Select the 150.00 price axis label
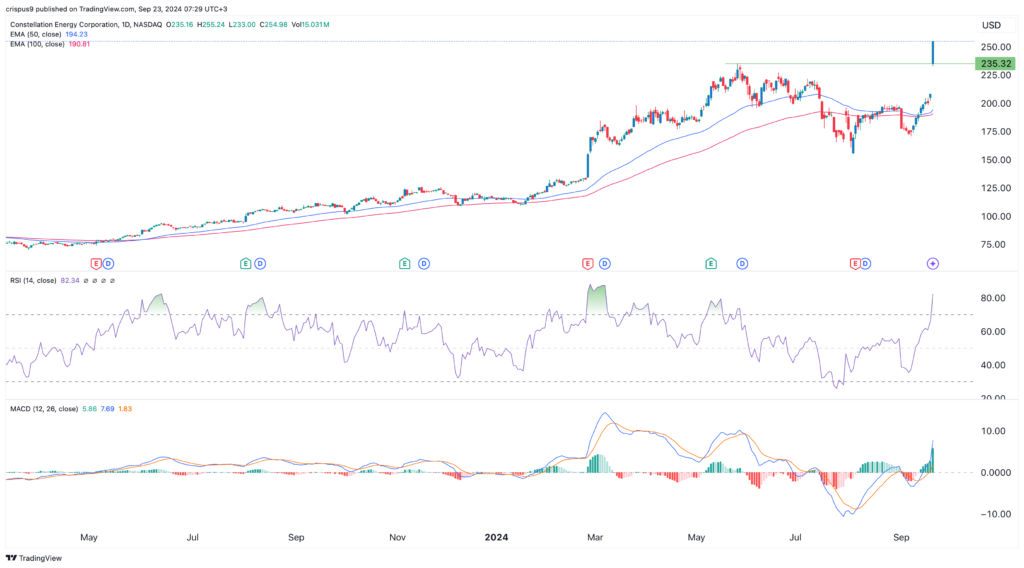This screenshot has height=568, width=1024. coord(995,159)
